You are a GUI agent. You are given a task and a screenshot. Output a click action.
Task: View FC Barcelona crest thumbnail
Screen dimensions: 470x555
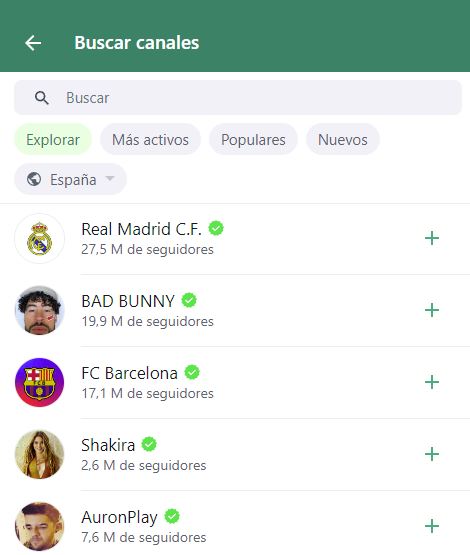tap(40, 382)
